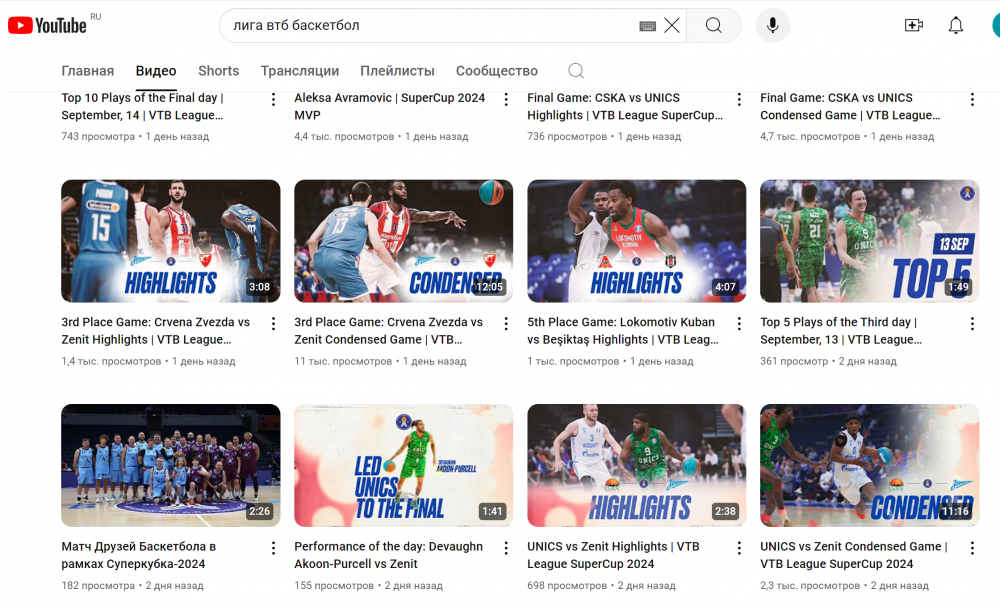Click the YouTube logo home icon
This screenshot has height=606, width=1000.
47,25
